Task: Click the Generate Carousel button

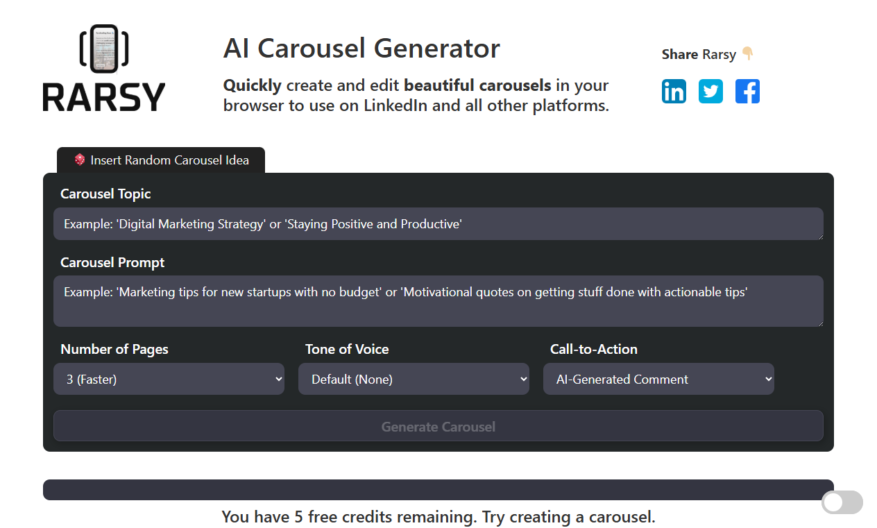Action: point(438,426)
